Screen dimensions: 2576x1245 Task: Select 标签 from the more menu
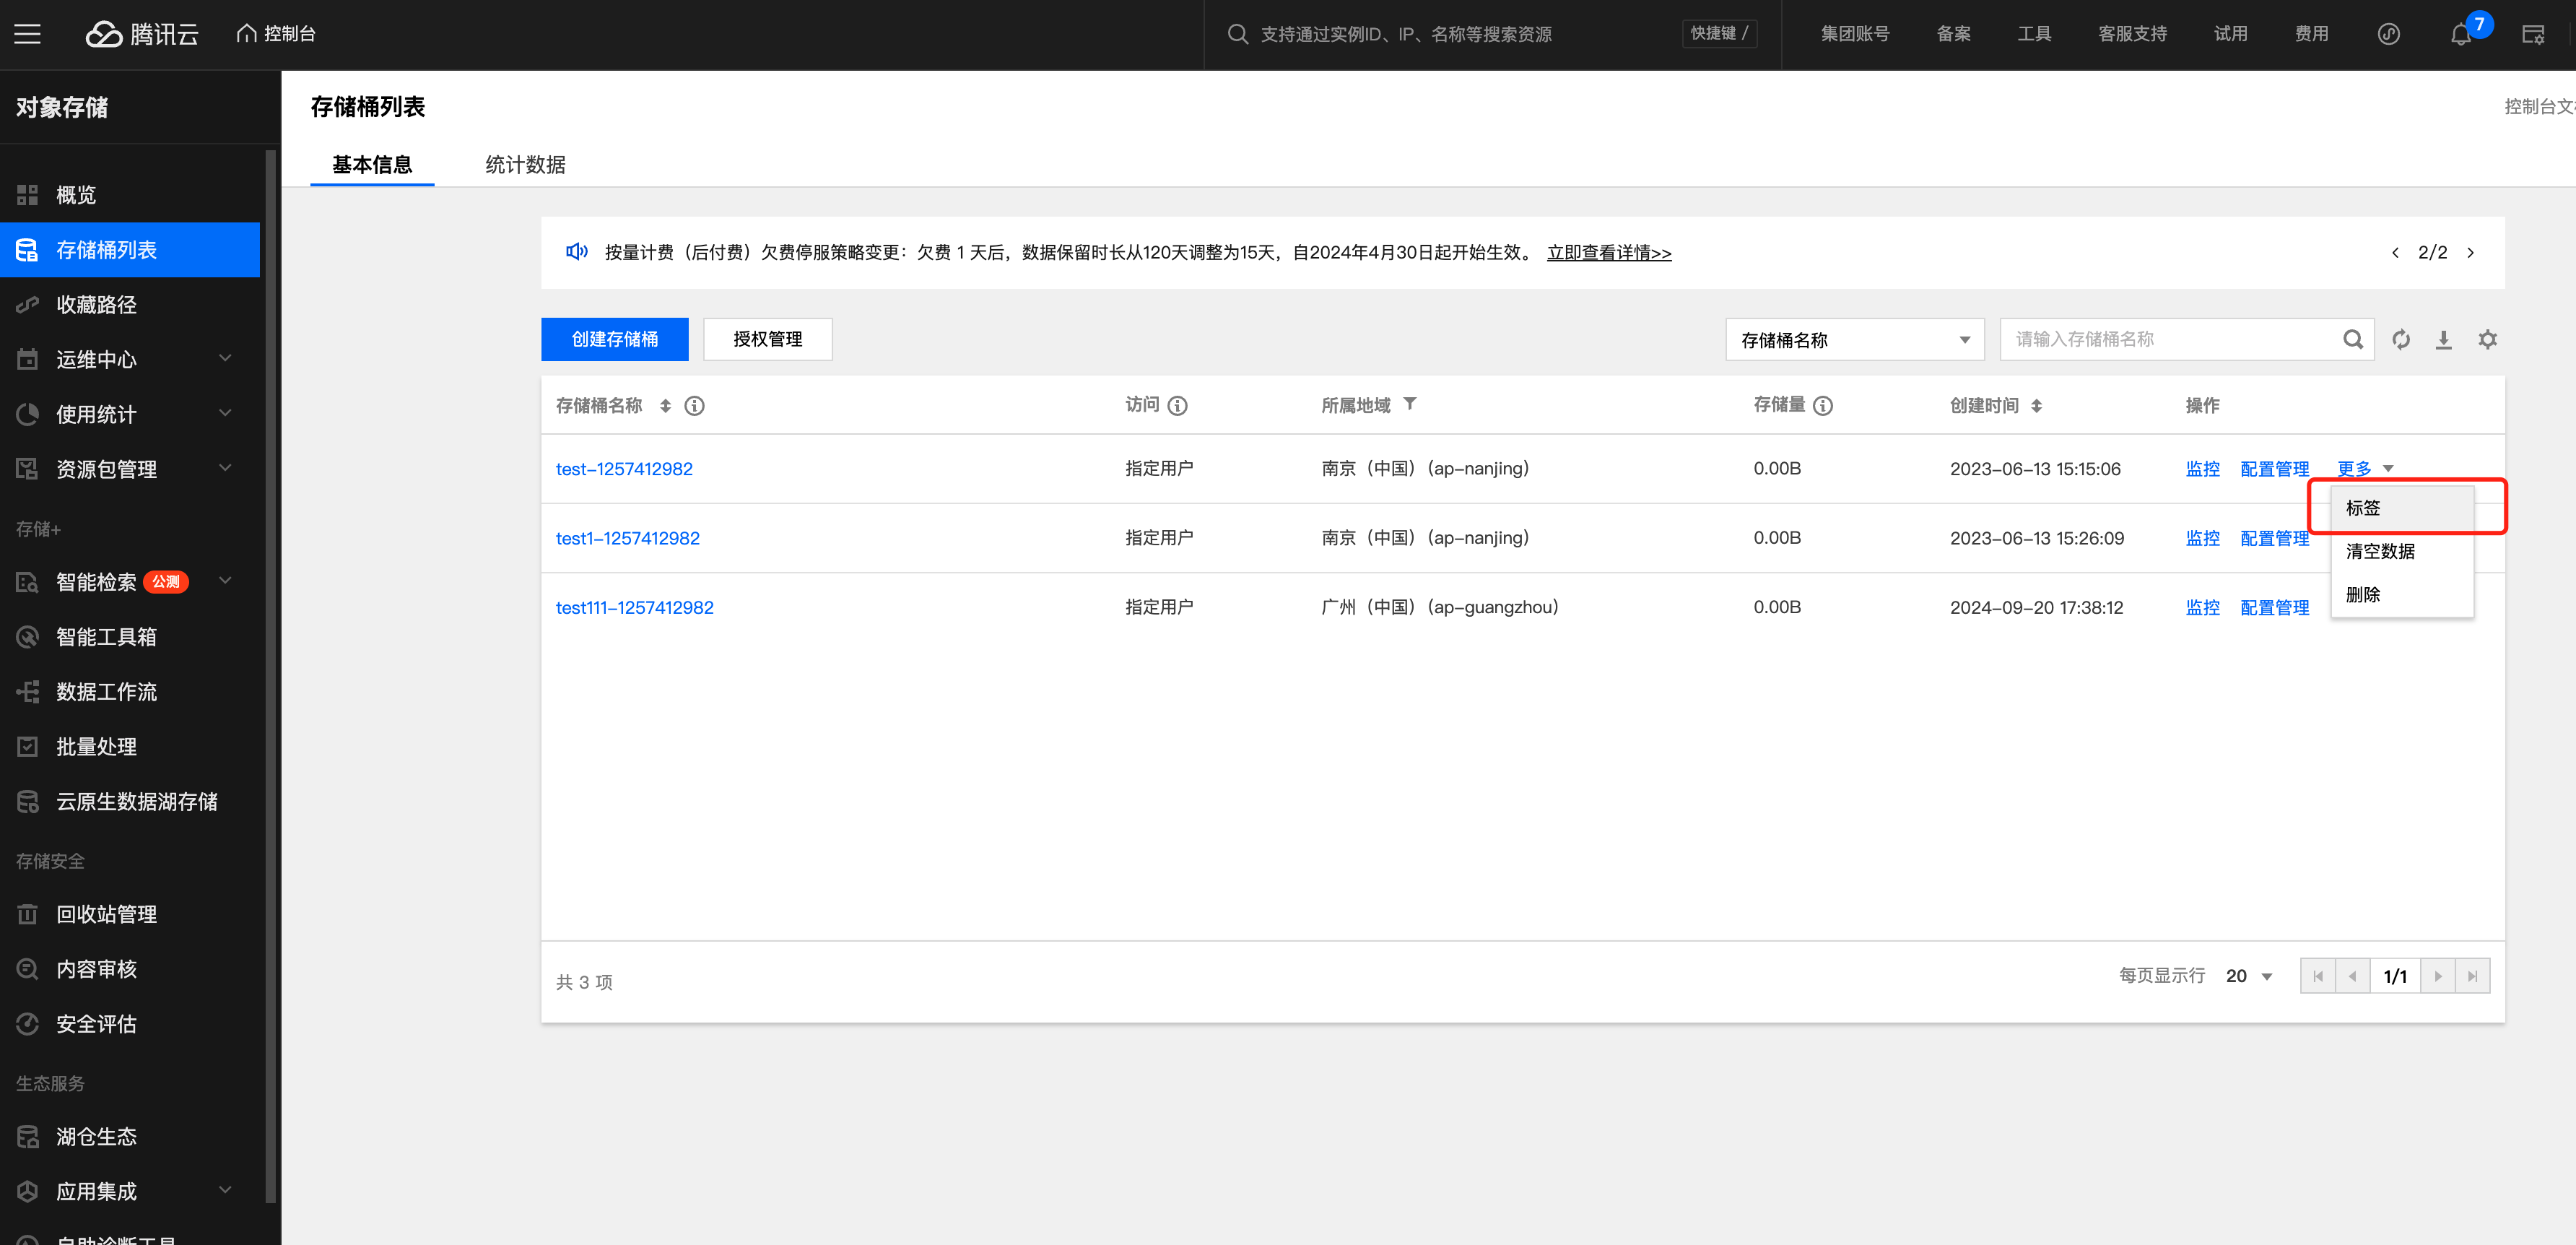click(x=2401, y=509)
